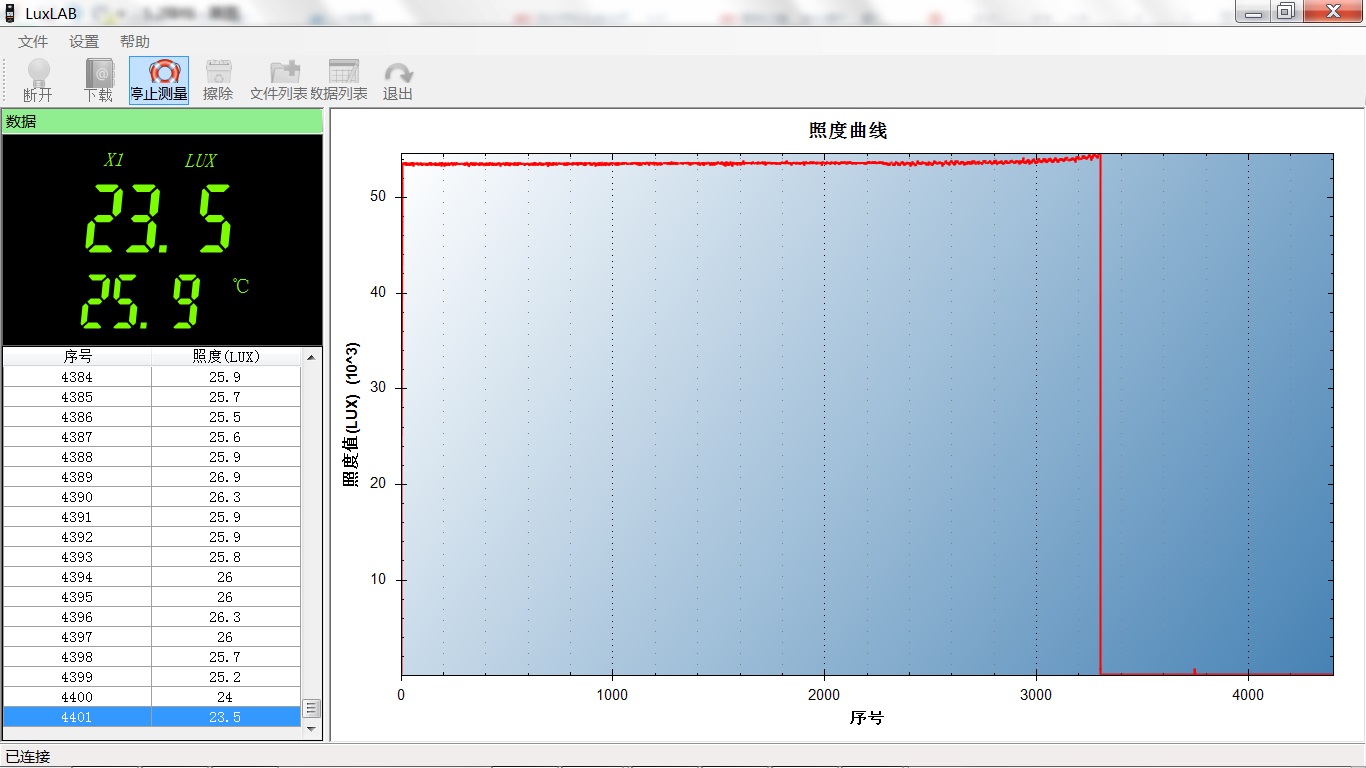The image size is (1366, 768).
Task: Click the 序号 column header
Action: [77, 356]
